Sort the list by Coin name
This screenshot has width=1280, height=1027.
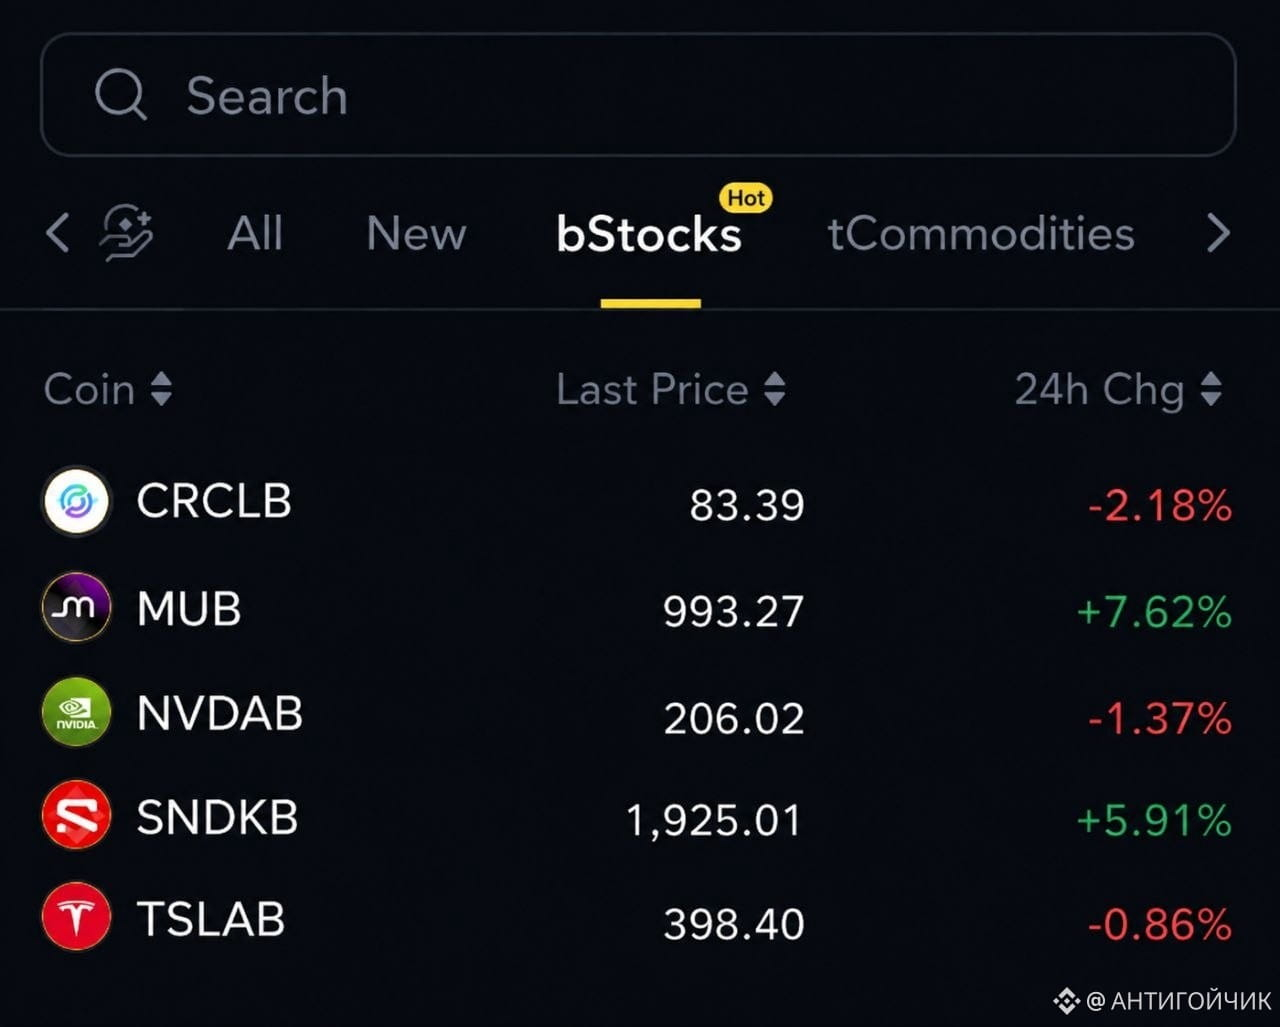[108, 389]
